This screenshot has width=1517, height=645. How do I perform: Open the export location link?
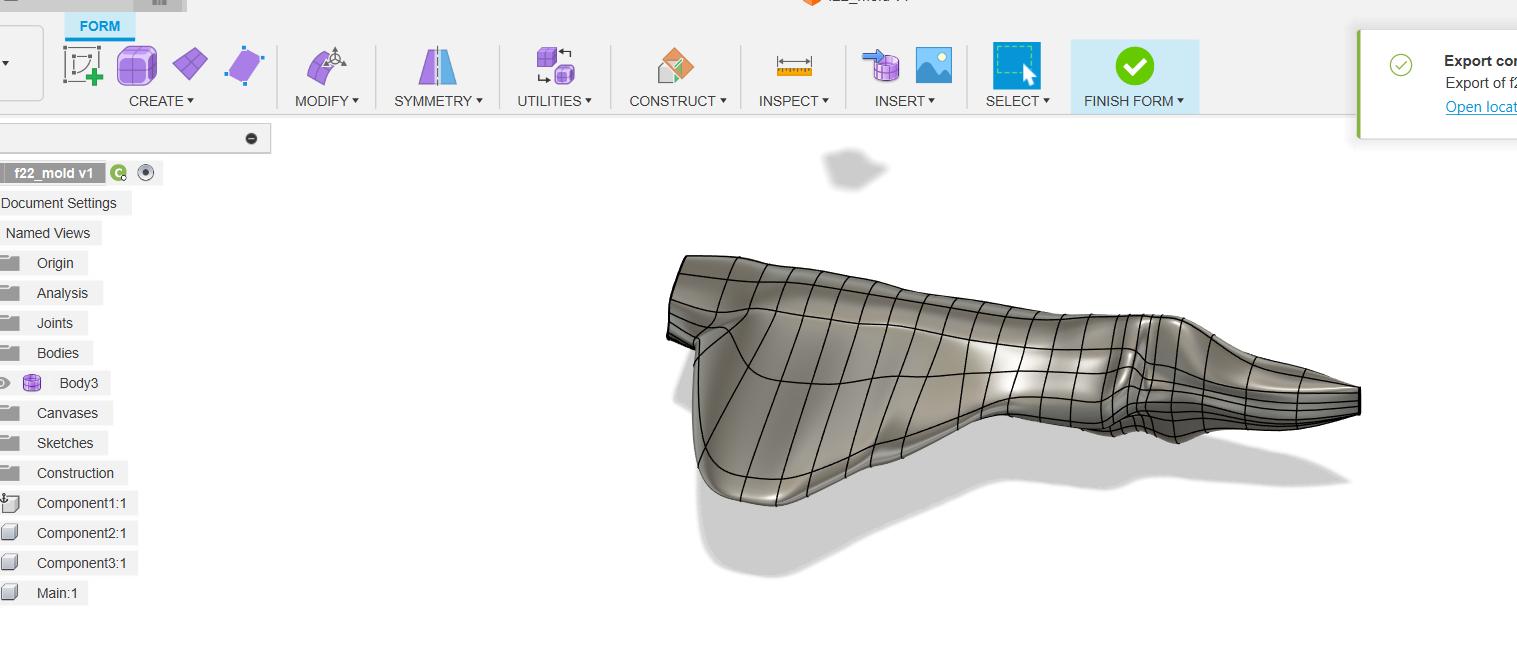1481,107
